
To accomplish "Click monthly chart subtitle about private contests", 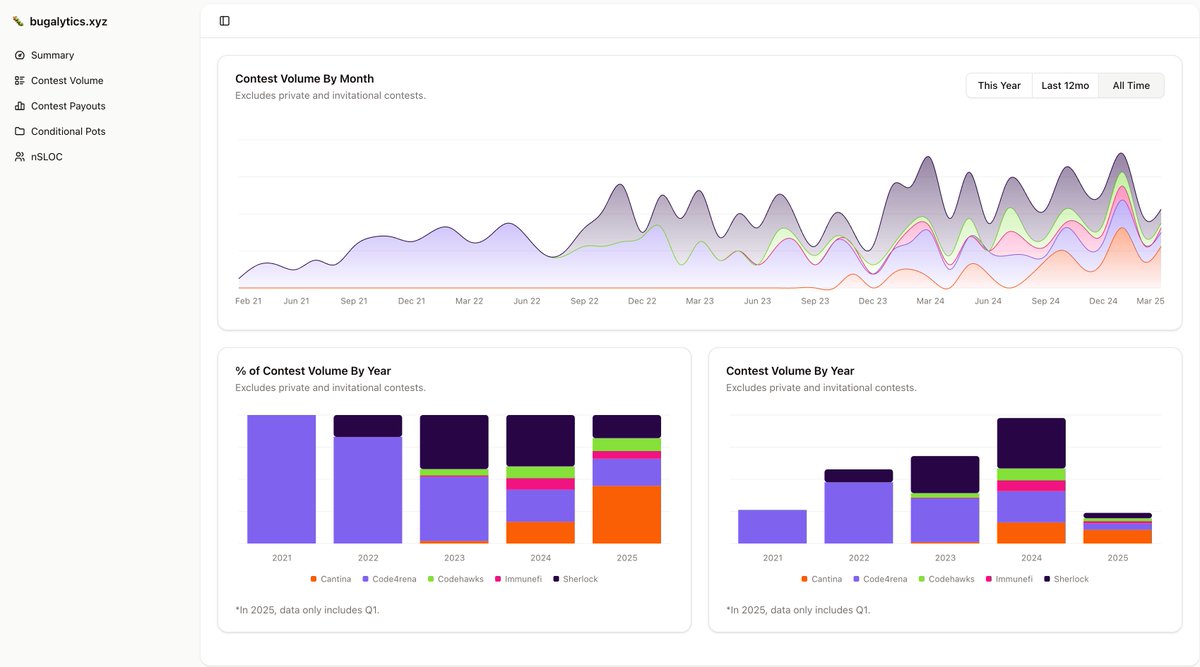I will tap(330, 96).
